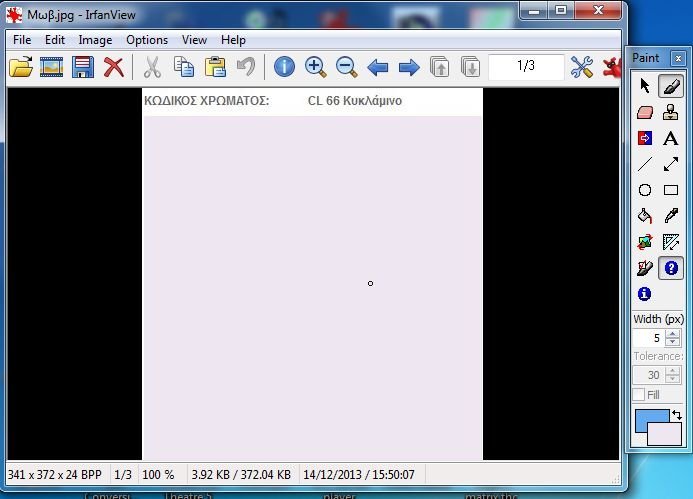Select the ellipse tool in the Paint panel
The image size is (693, 499).
click(x=645, y=190)
